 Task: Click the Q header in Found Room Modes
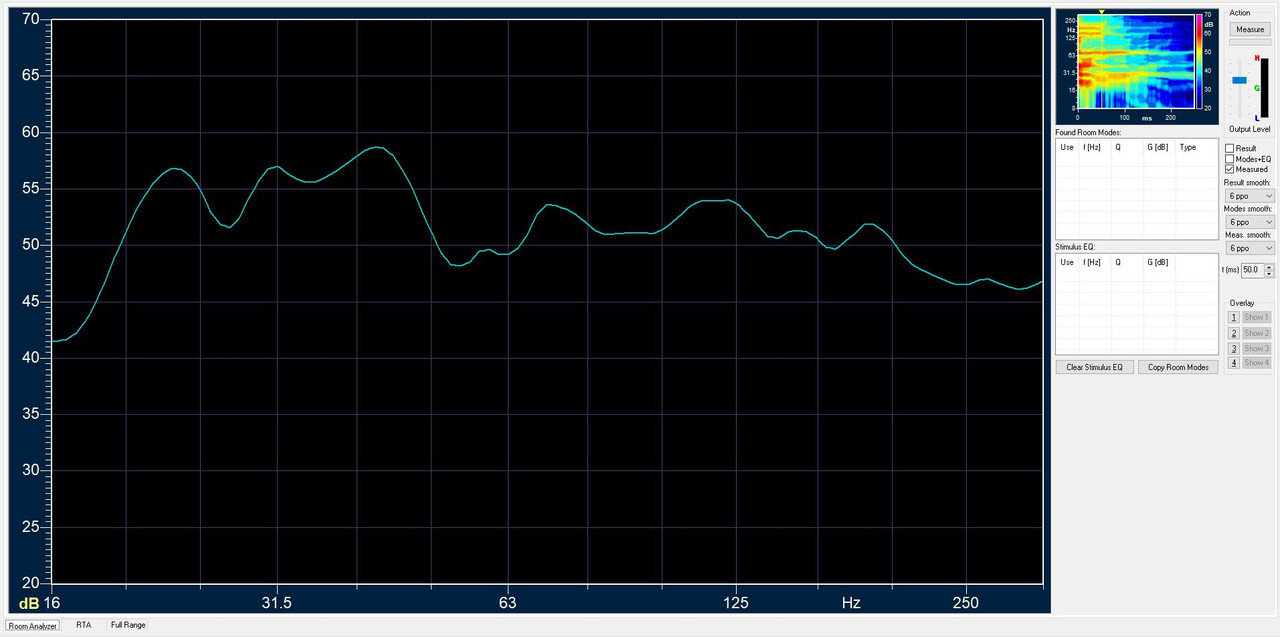1118,147
